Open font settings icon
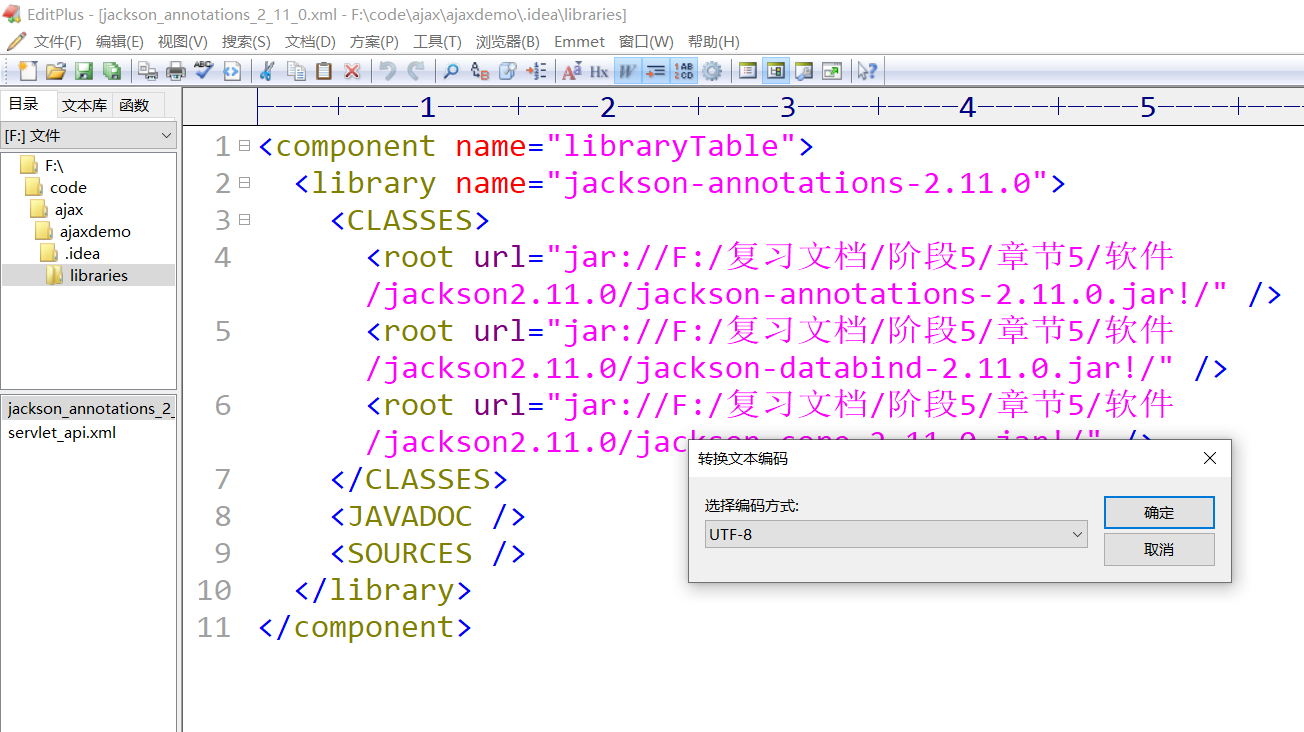This screenshot has width=1304, height=732. click(572, 71)
